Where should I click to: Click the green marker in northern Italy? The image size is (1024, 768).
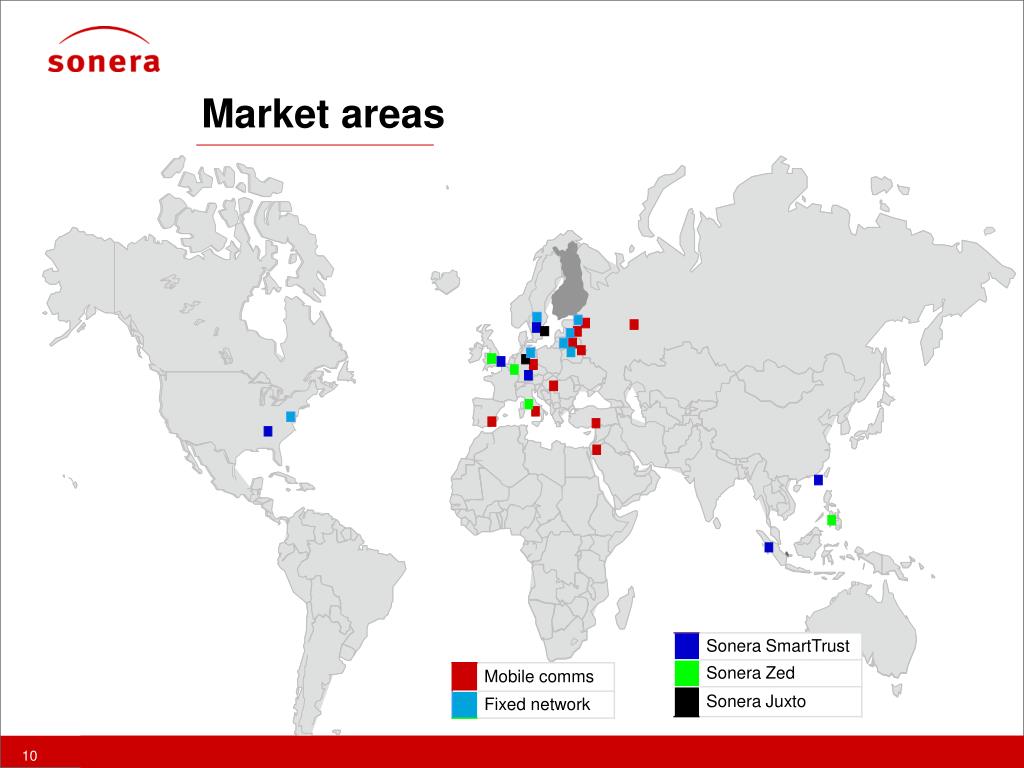pos(529,404)
